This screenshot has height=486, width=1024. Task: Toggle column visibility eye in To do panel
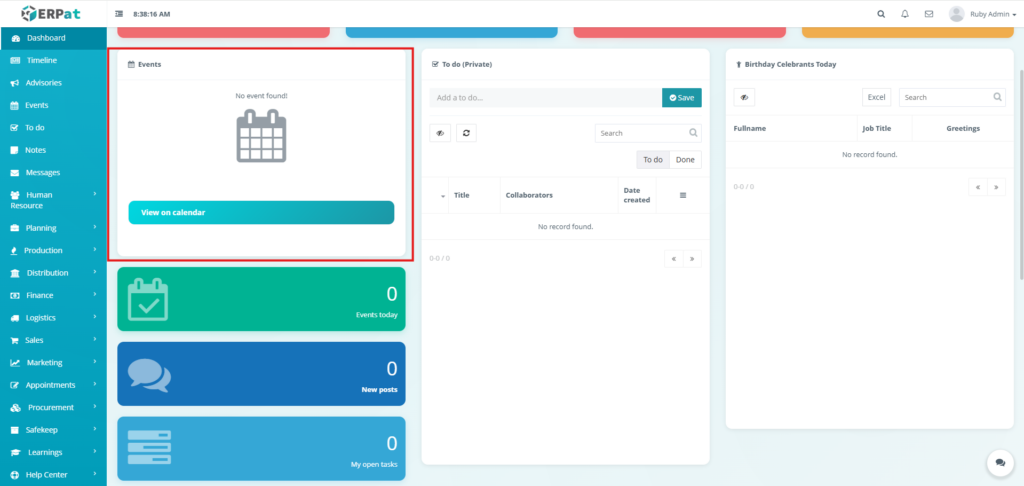(x=440, y=133)
